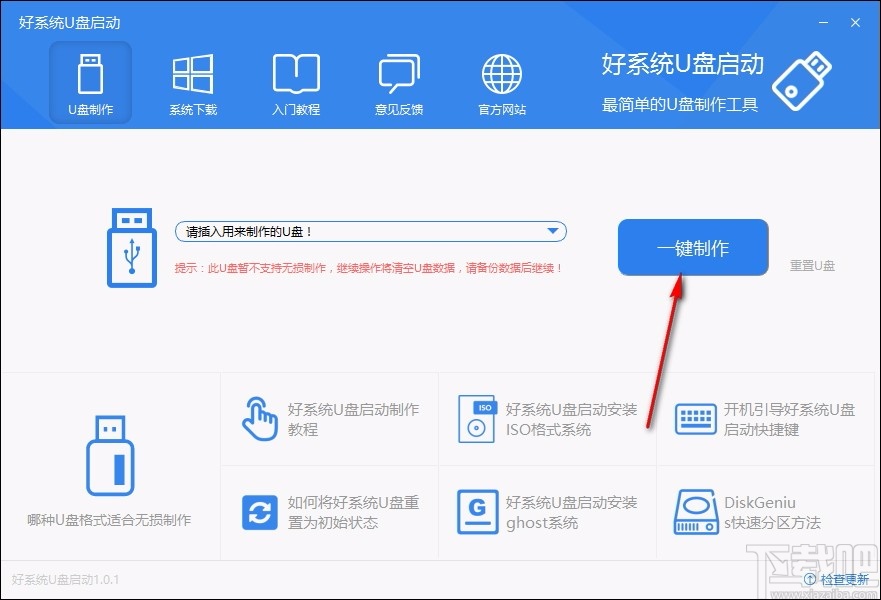Open the 入门教程 tutorial book icon
The width and height of the screenshot is (881, 600).
[x=296, y=72]
